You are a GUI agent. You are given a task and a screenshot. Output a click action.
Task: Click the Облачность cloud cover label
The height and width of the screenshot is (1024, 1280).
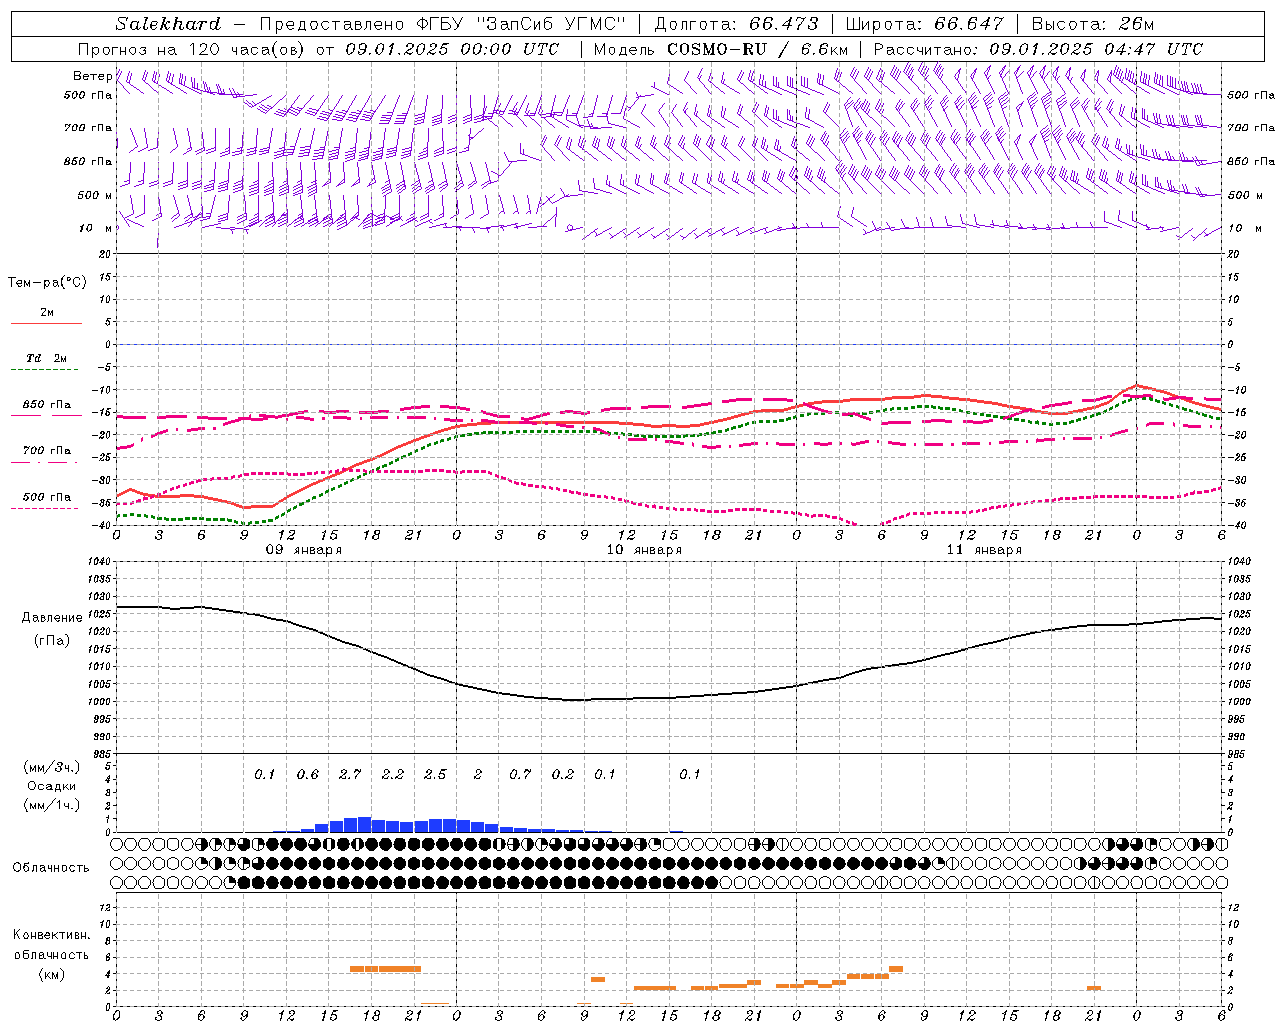point(51,868)
